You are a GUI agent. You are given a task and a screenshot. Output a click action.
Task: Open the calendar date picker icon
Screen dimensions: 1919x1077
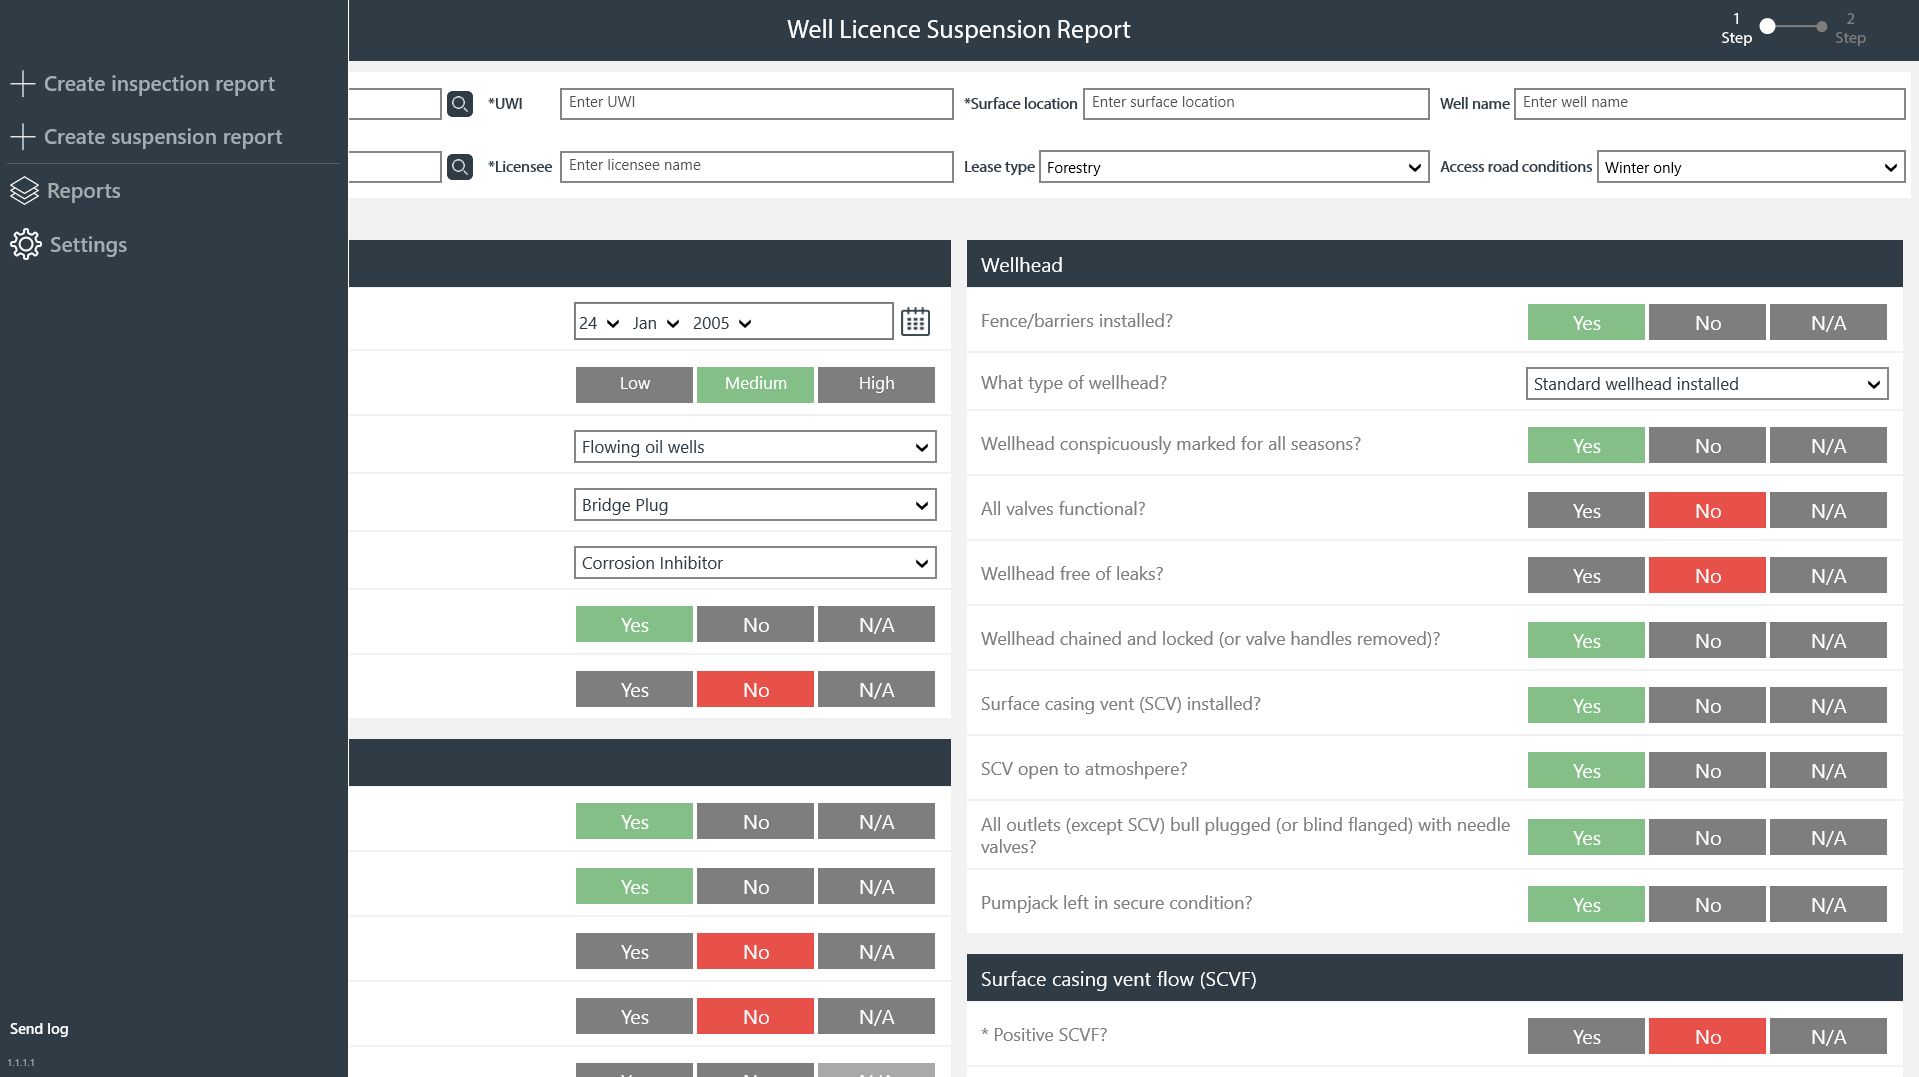(x=915, y=322)
